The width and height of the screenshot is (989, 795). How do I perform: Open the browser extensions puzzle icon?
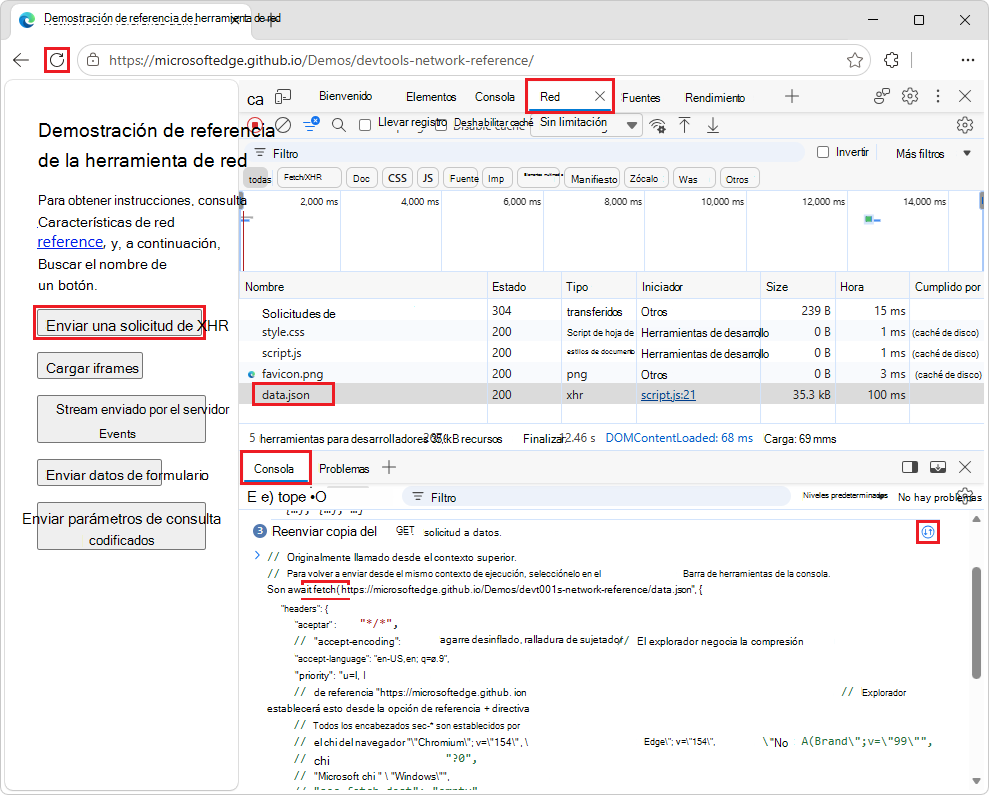(x=891, y=60)
